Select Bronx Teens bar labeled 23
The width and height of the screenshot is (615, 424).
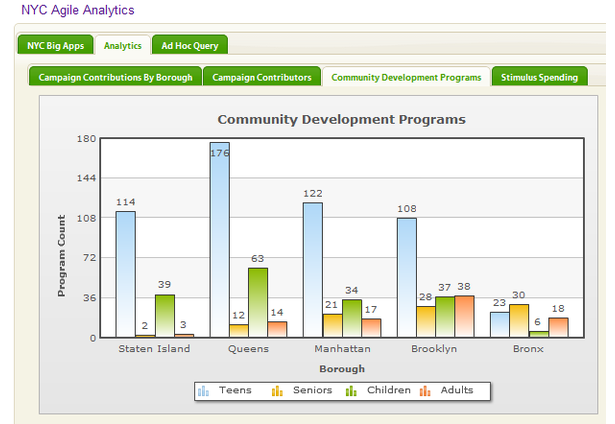point(500,325)
